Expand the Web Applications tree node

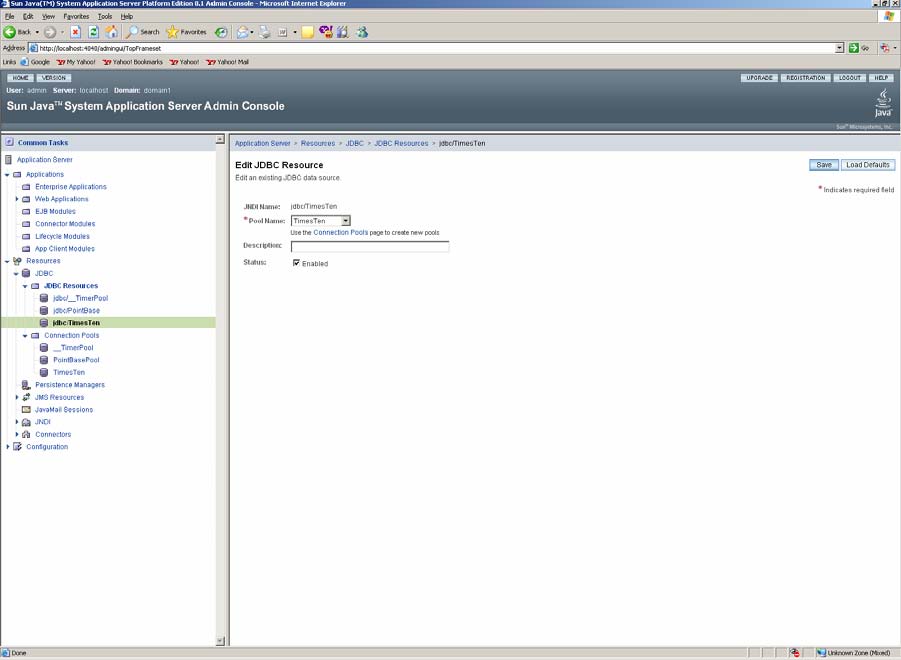17,199
